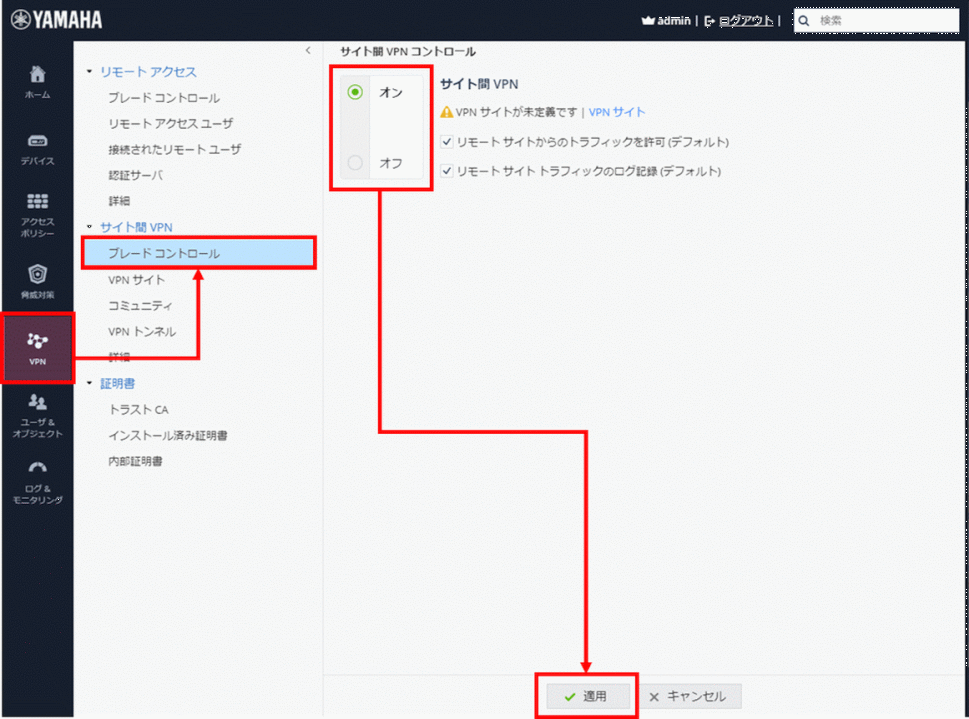Viewport: 969px width, 719px height.
Task: Click the YAMAHA logo
Action: click(x=57, y=20)
